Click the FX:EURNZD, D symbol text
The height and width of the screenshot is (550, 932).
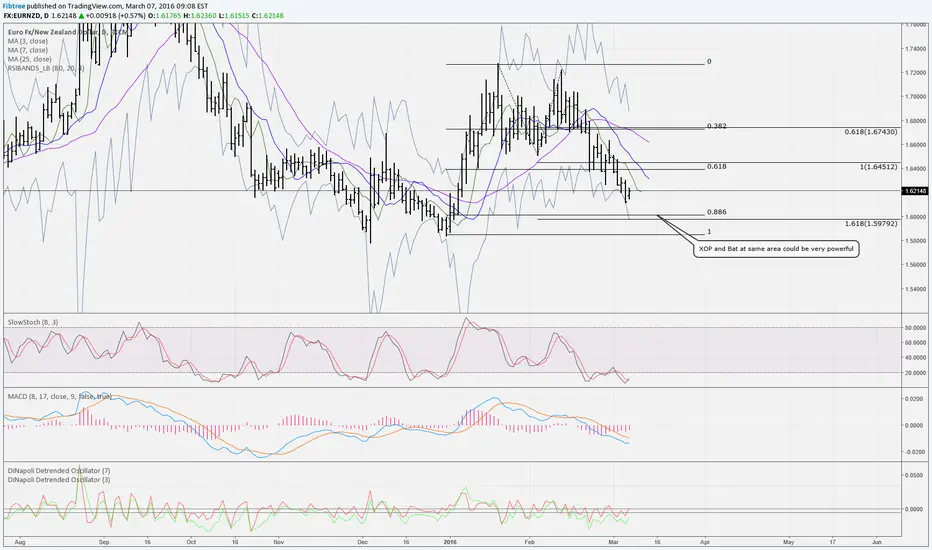[x=26, y=14]
